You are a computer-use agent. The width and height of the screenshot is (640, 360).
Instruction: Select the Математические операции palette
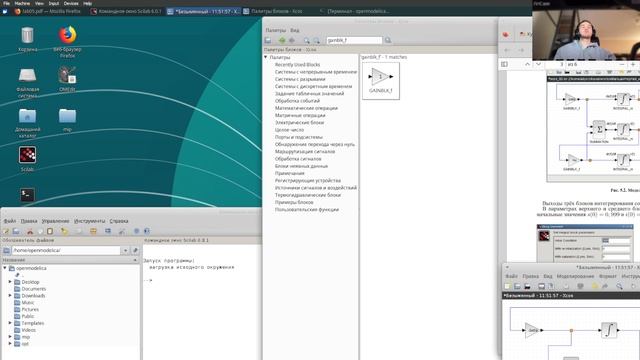pyautogui.click(x=306, y=108)
